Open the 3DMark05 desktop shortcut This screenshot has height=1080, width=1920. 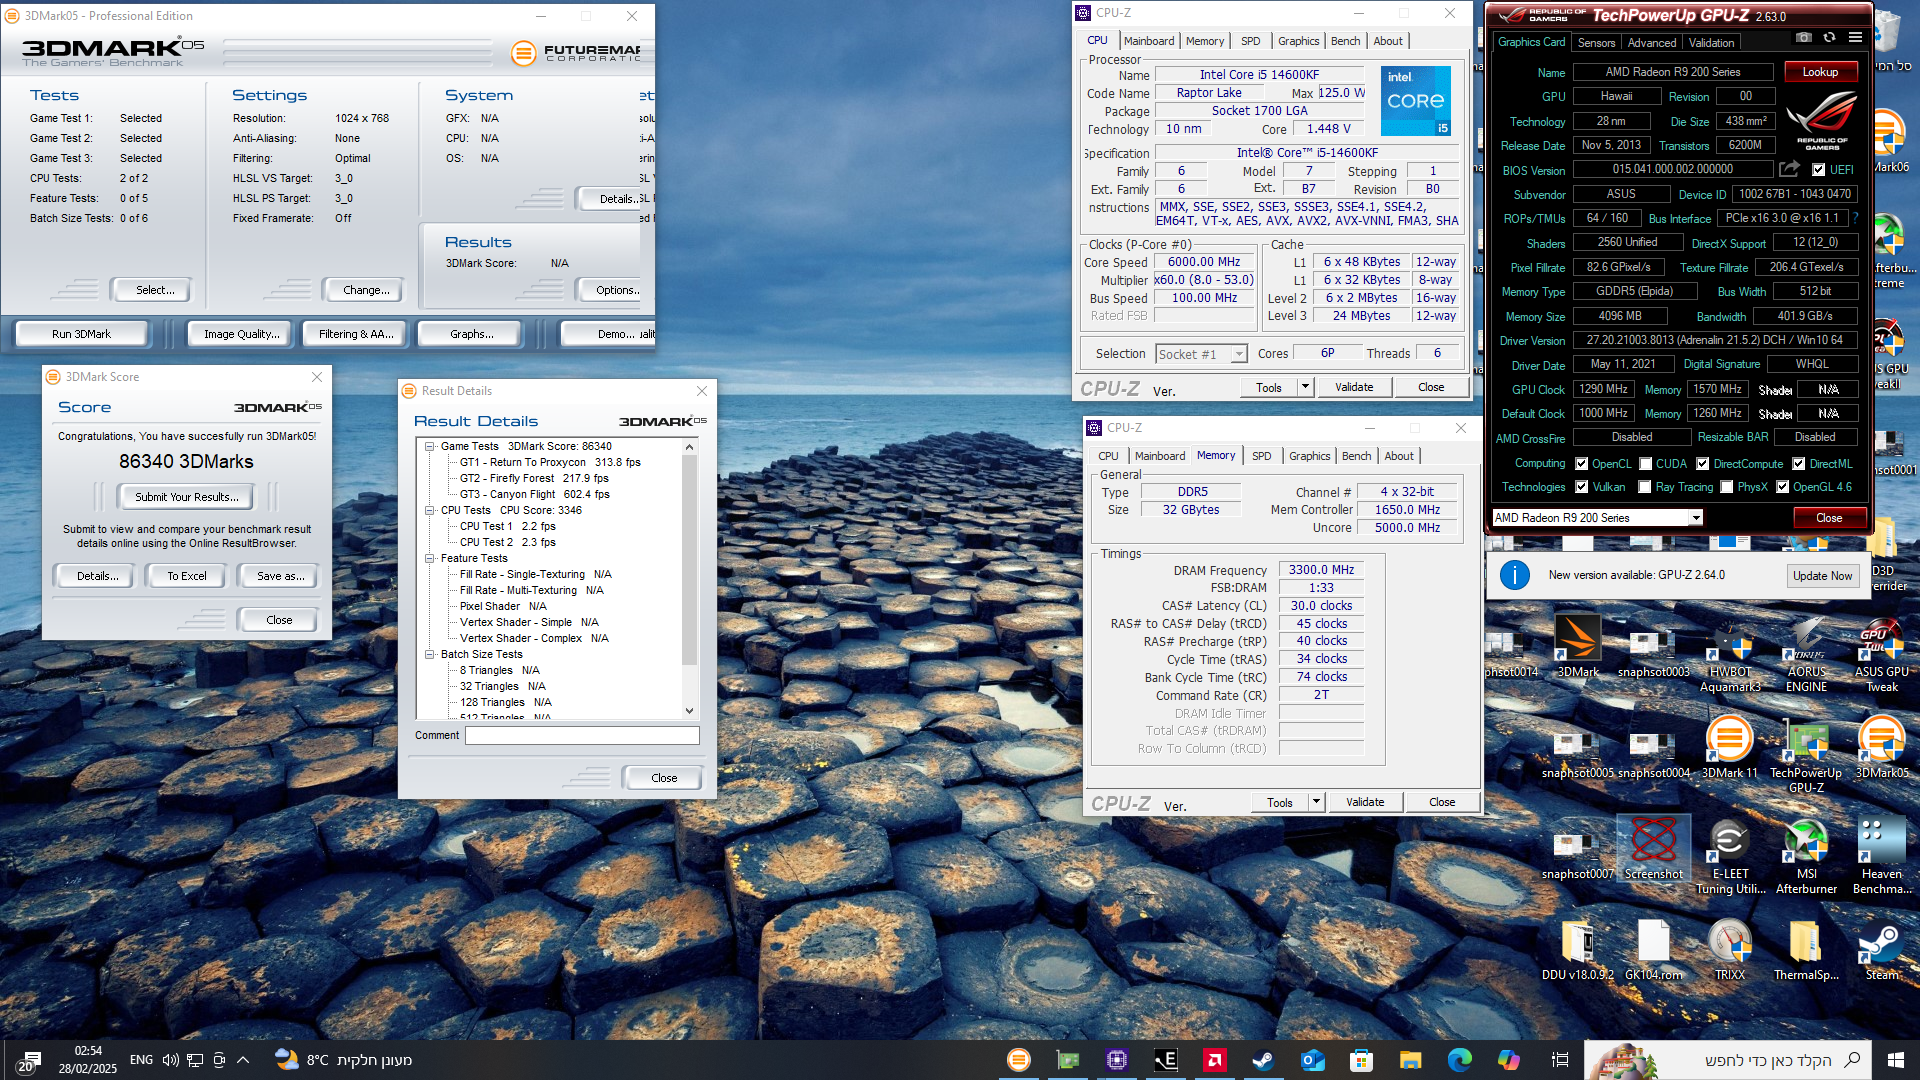pos(1882,747)
